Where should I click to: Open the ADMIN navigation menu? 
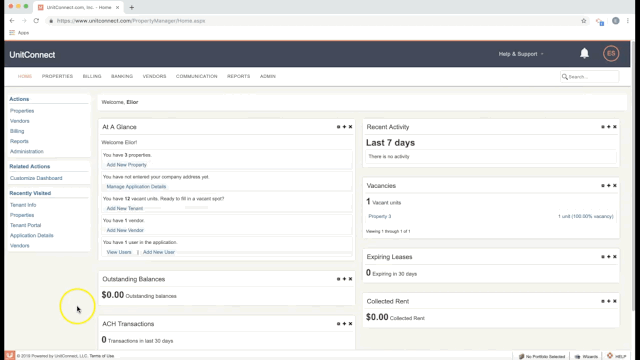268,76
